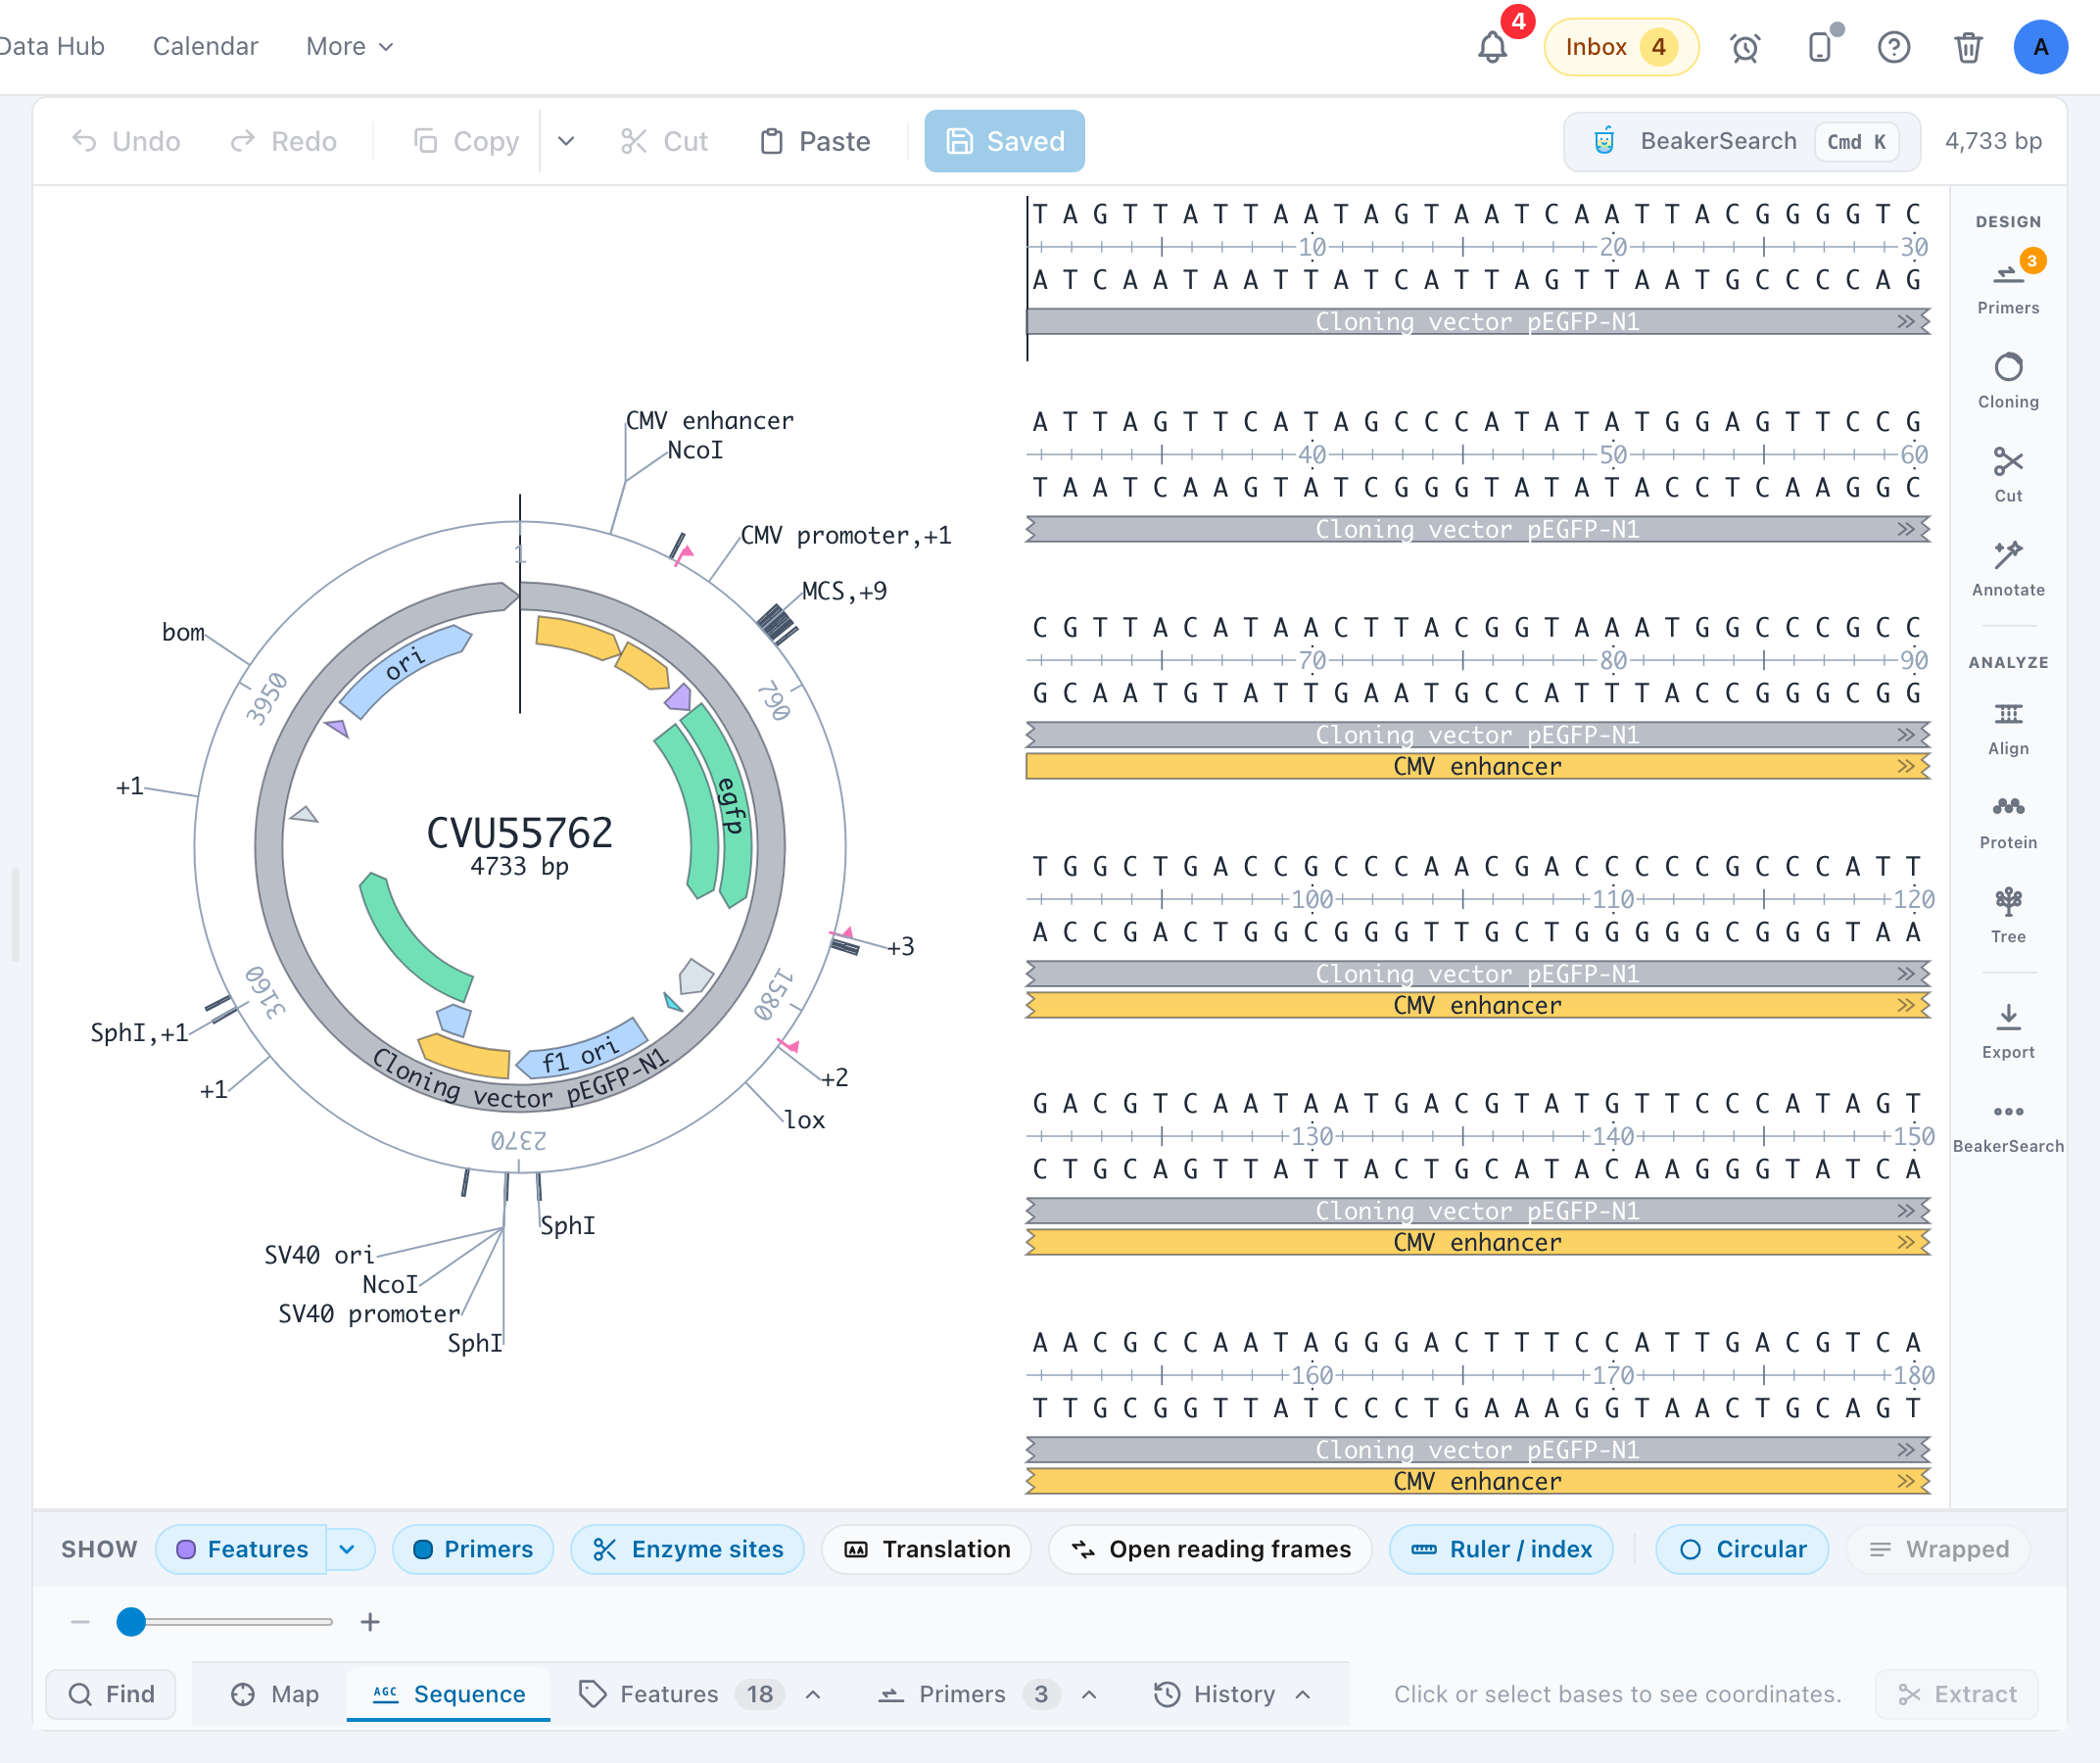
Task: Click the Undo toolbar button
Action: tap(126, 141)
